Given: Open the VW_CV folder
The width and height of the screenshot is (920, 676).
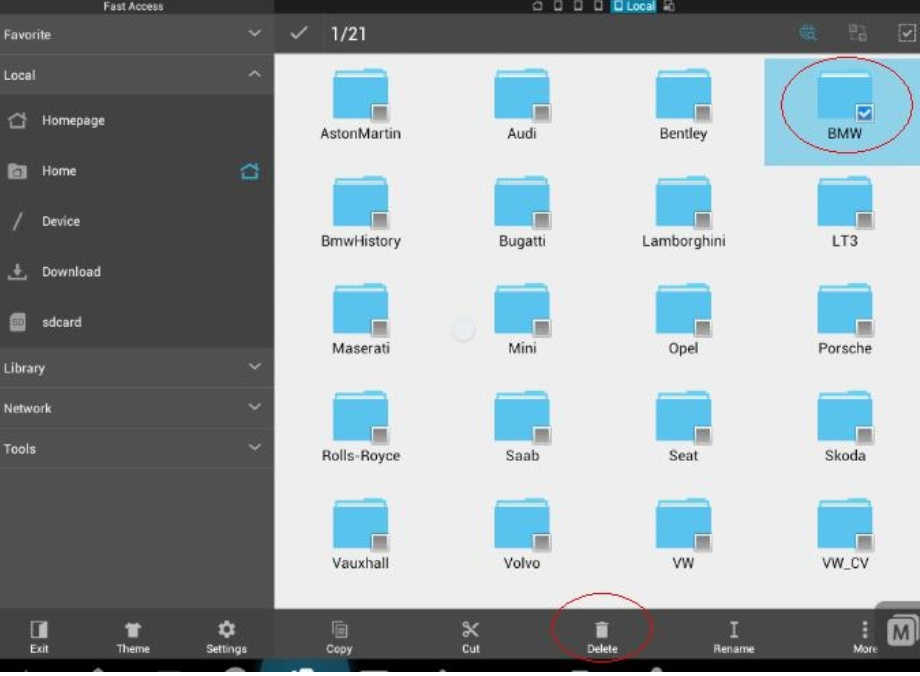Looking at the screenshot, I should click(x=844, y=534).
